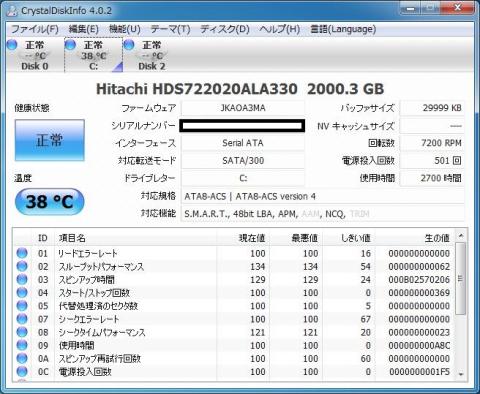Click the ID column header

tap(43, 238)
